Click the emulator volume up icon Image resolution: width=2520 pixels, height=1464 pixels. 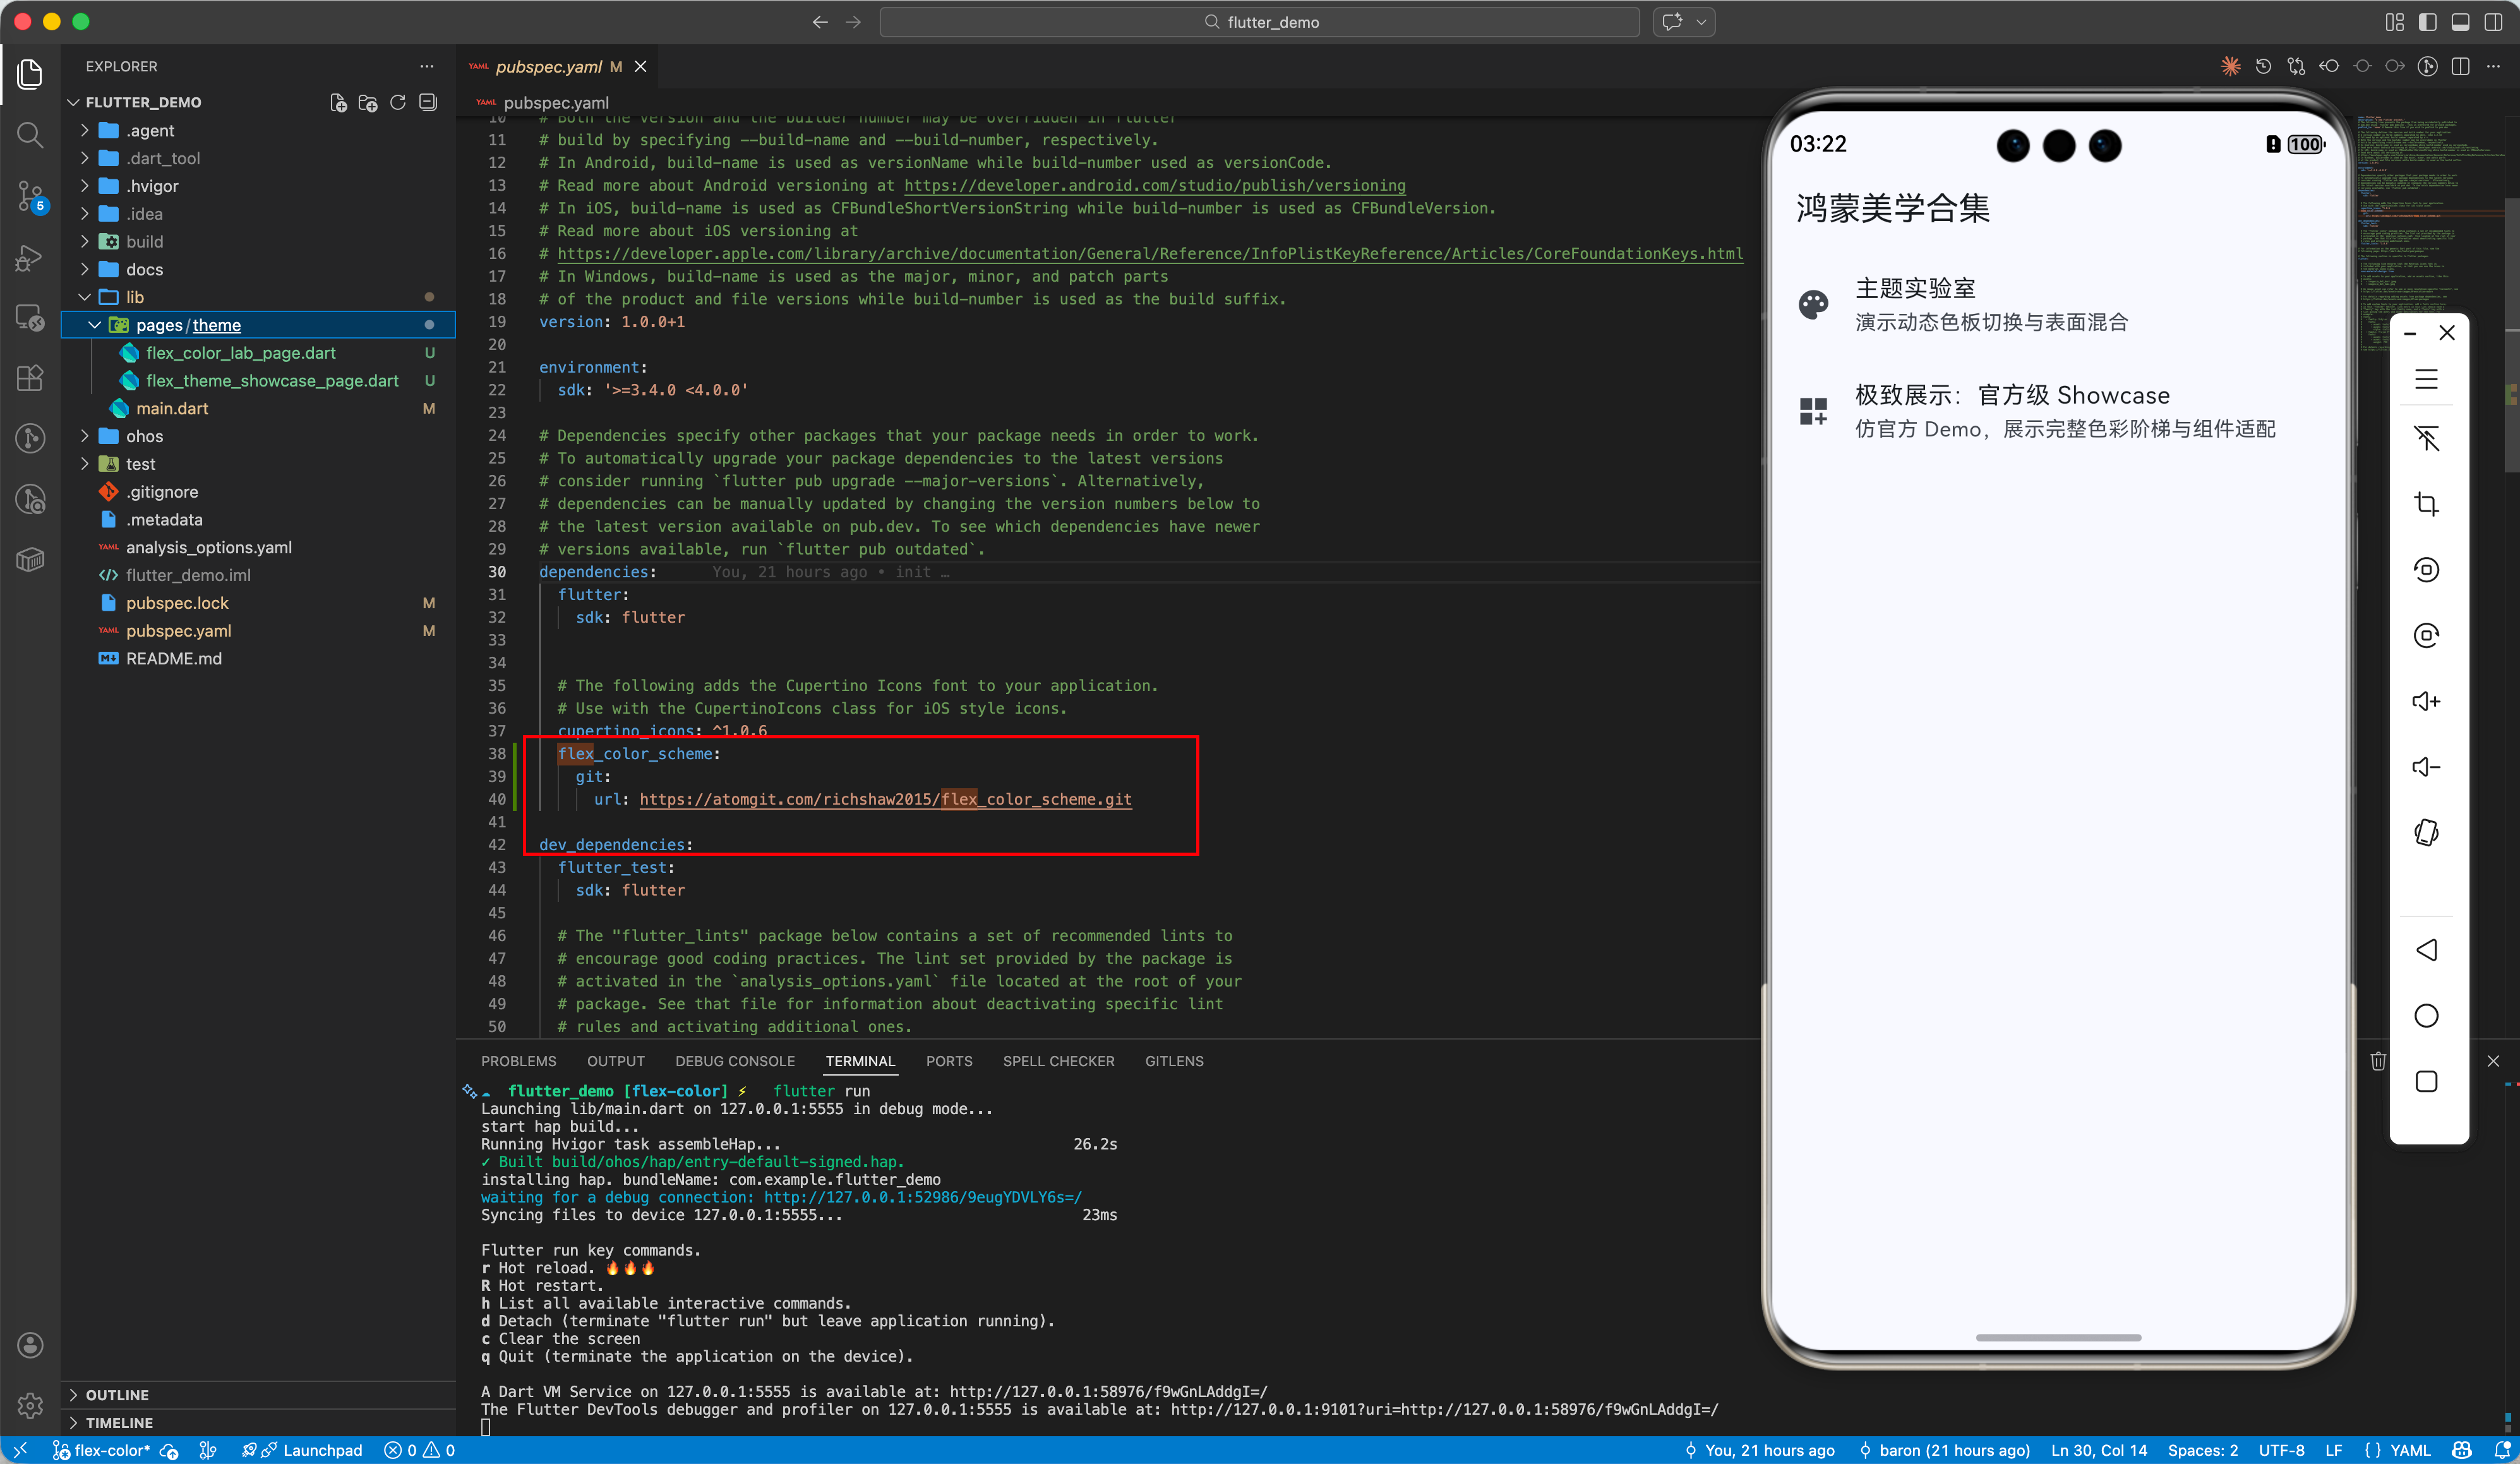click(2426, 701)
